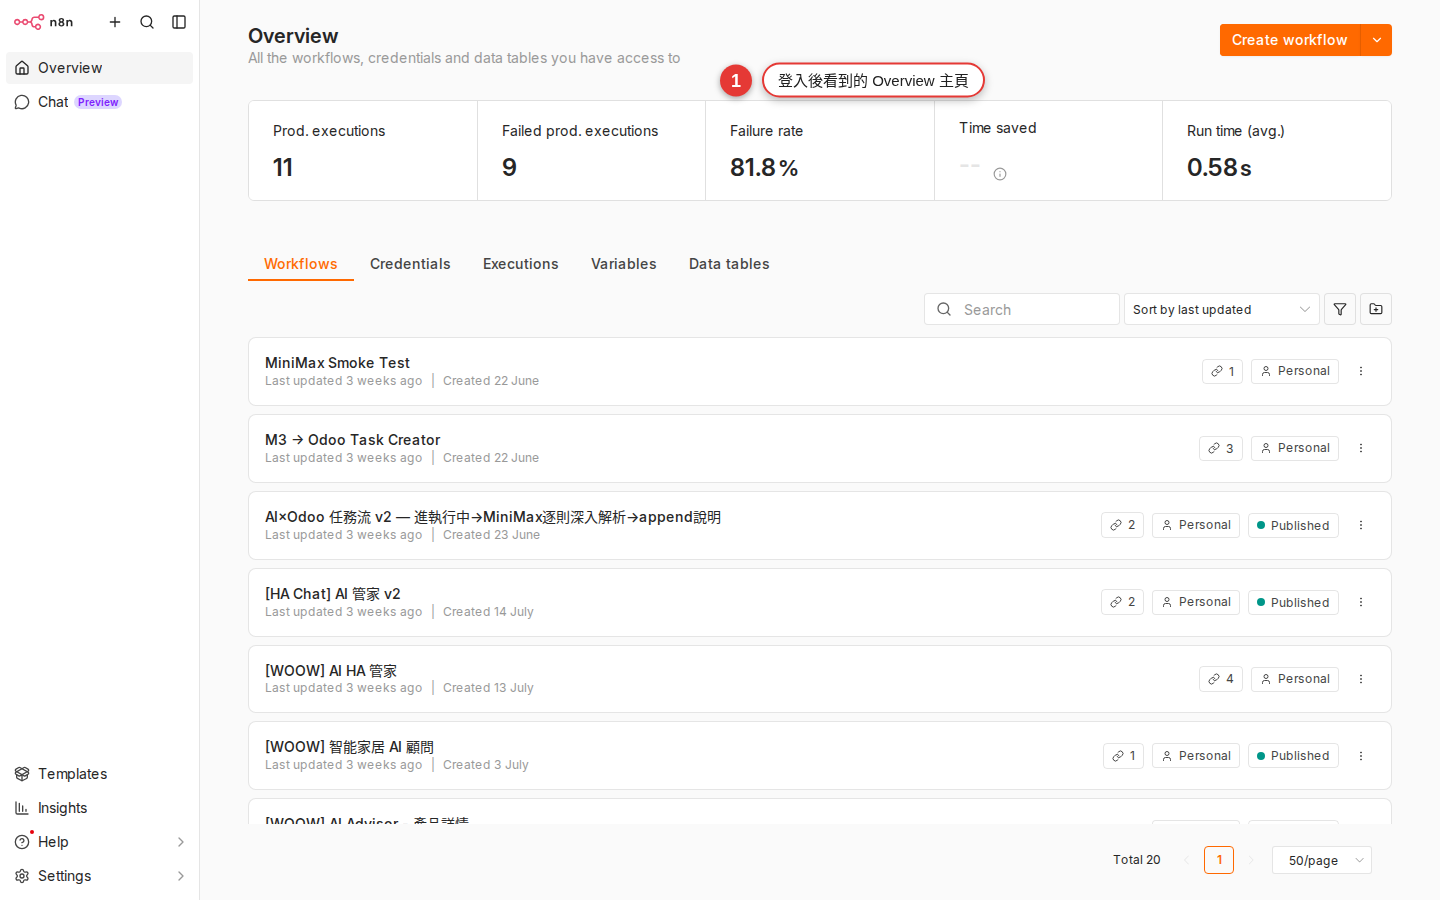Open actions menu for [HA Chat] AI 管家 v2
The image size is (1440, 900).
pos(1361,602)
